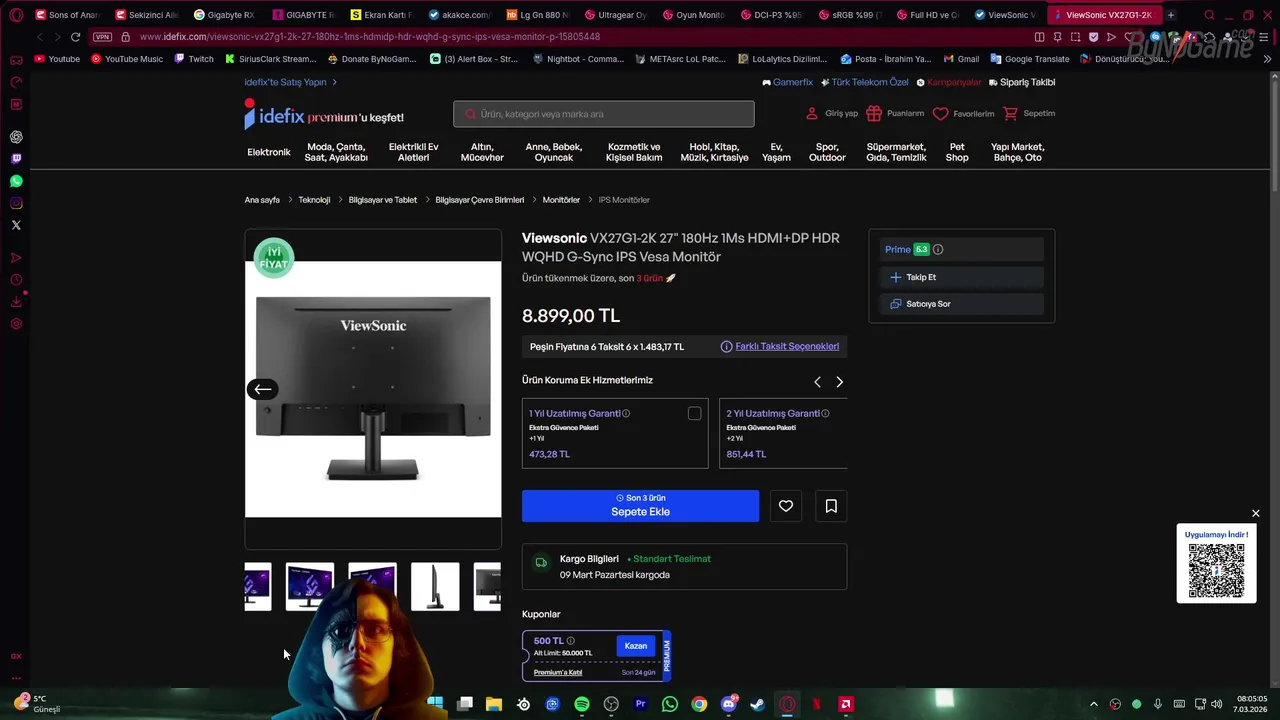Expand idefix'te Satış Yapın chevron link
This screenshot has width=1280, height=720.
(x=290, y=82)
